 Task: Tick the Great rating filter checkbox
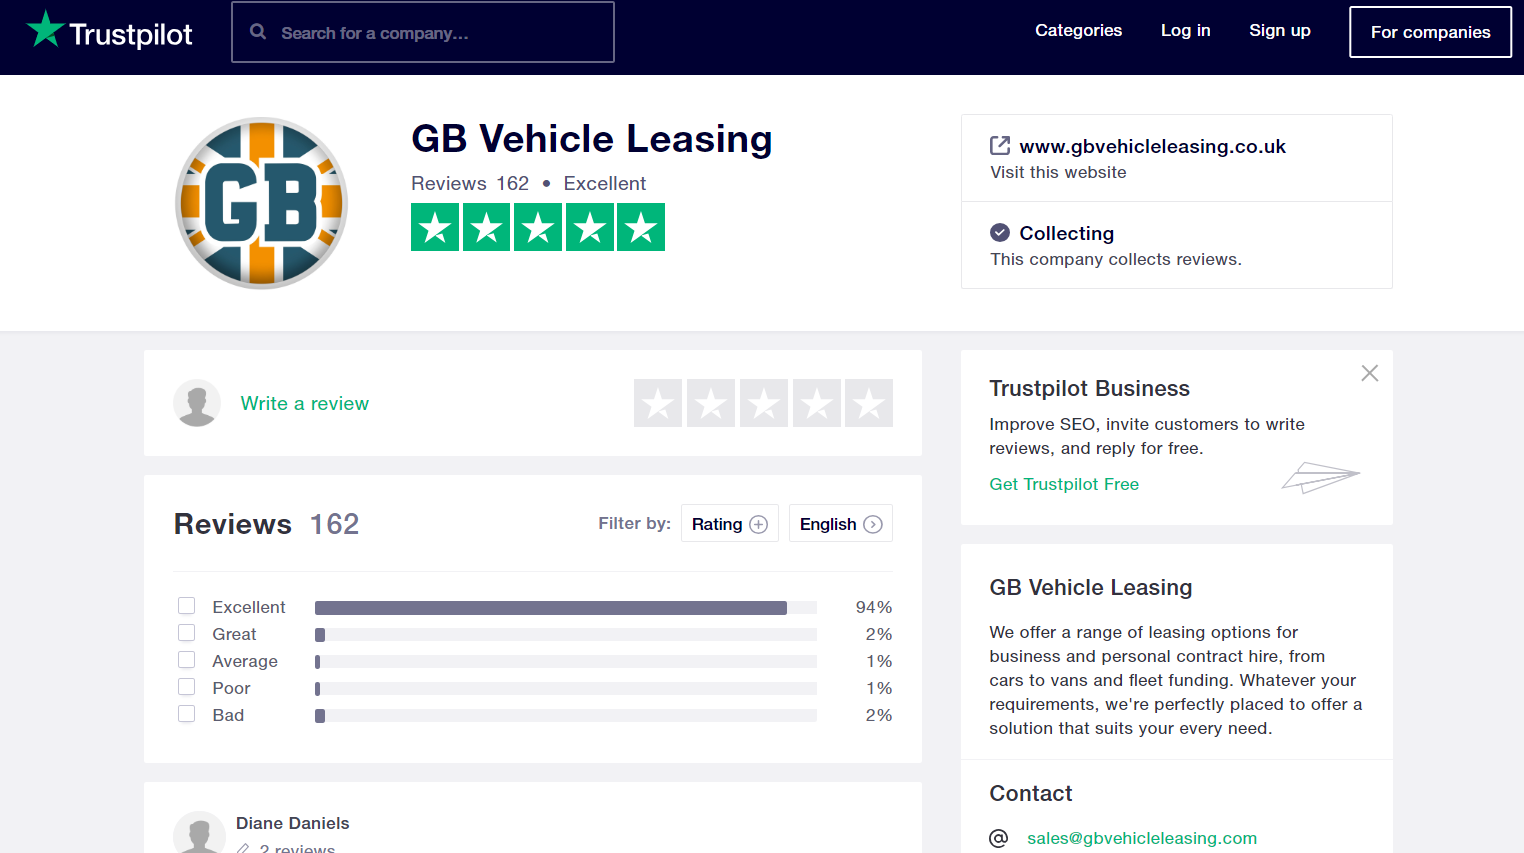(x=187, y=633)
